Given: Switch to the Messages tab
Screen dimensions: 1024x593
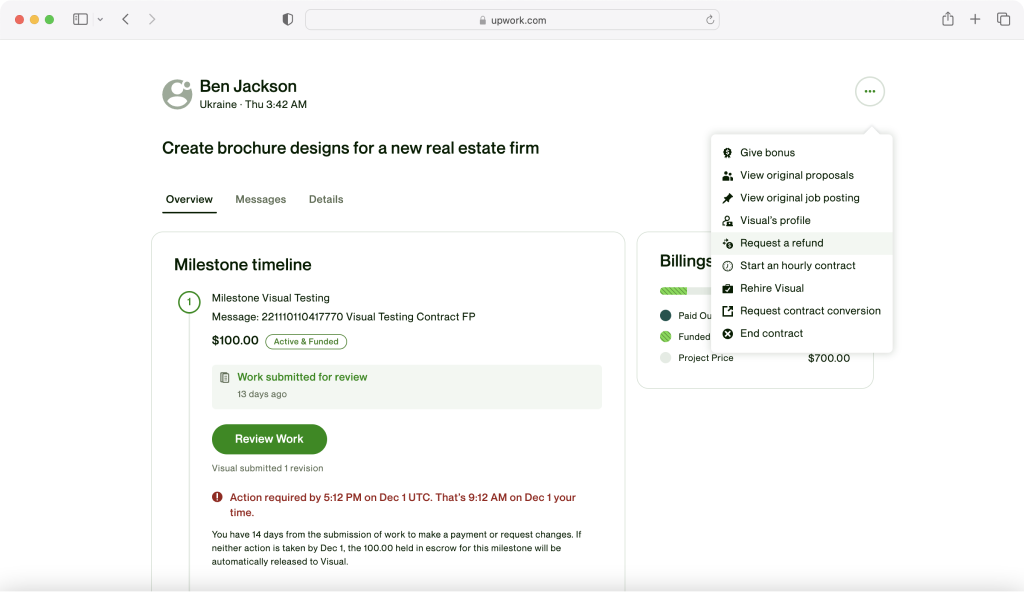Looking at the screenshot, I should click(260, 200).
